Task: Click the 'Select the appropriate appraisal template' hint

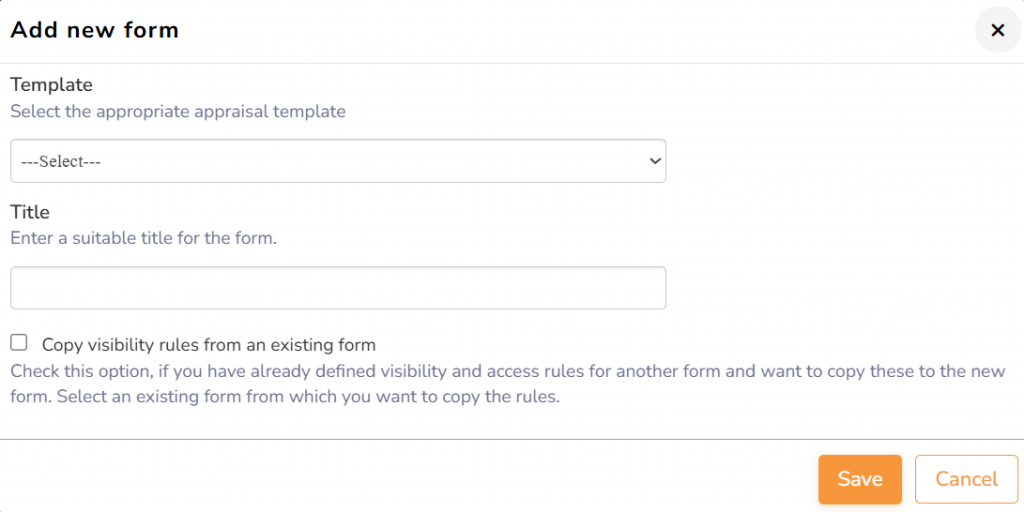Action: click(x=178, y=111)
